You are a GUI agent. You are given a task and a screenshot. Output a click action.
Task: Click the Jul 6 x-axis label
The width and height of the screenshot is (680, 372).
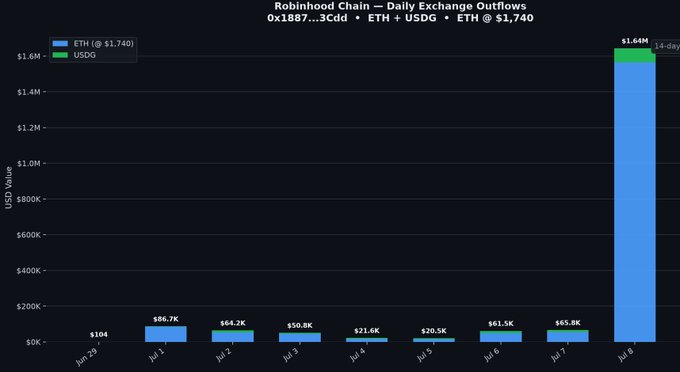tap(491, 355)
